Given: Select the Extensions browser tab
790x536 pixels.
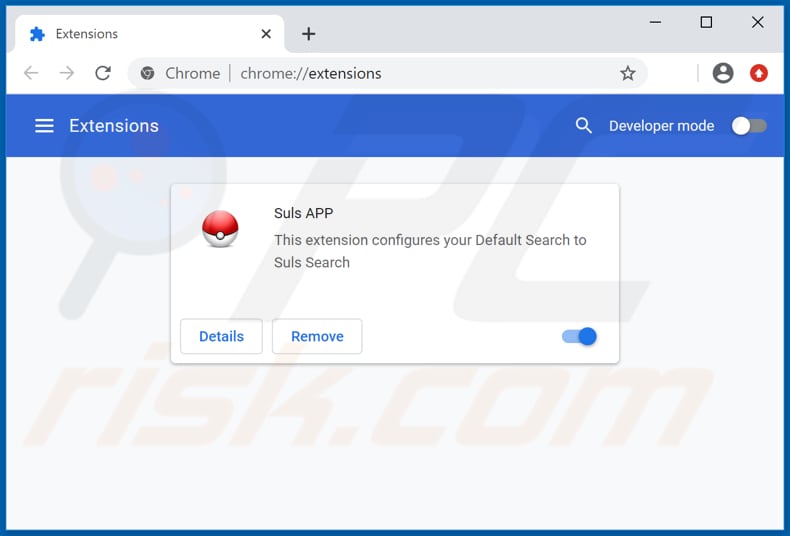Looking at the screenshot, I should [150, 34].
